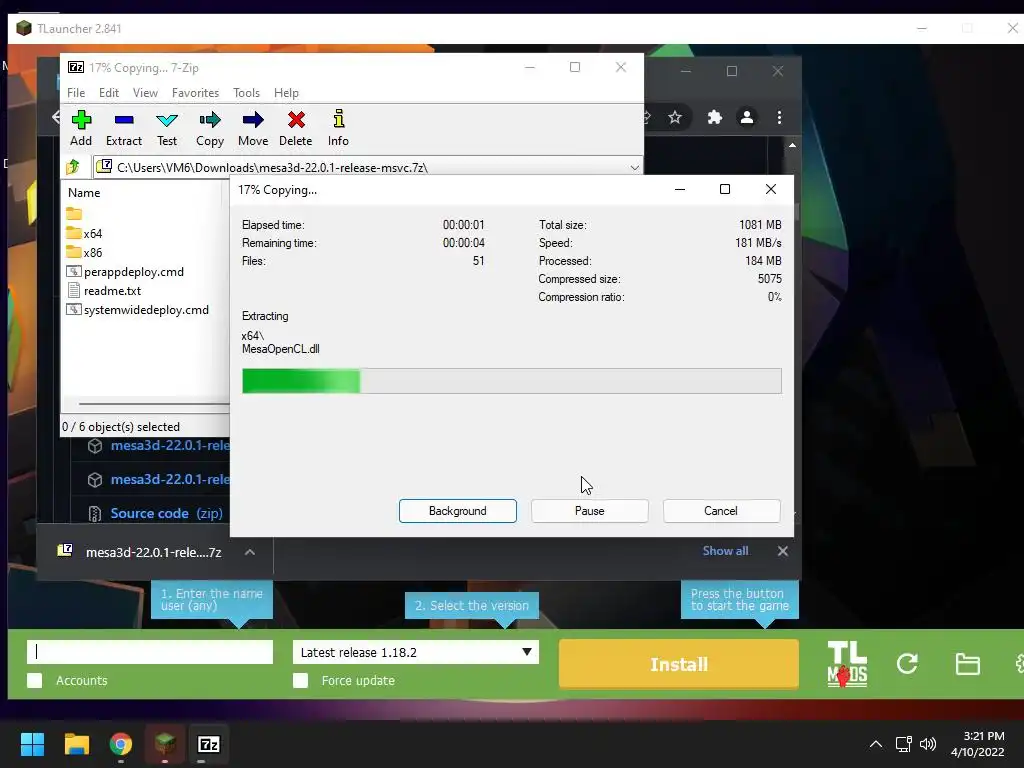Switch to Chrome in the taskbar
The height and width of the screenshot is (768, 1024).
pyautogui.click(x=121, y=744)
